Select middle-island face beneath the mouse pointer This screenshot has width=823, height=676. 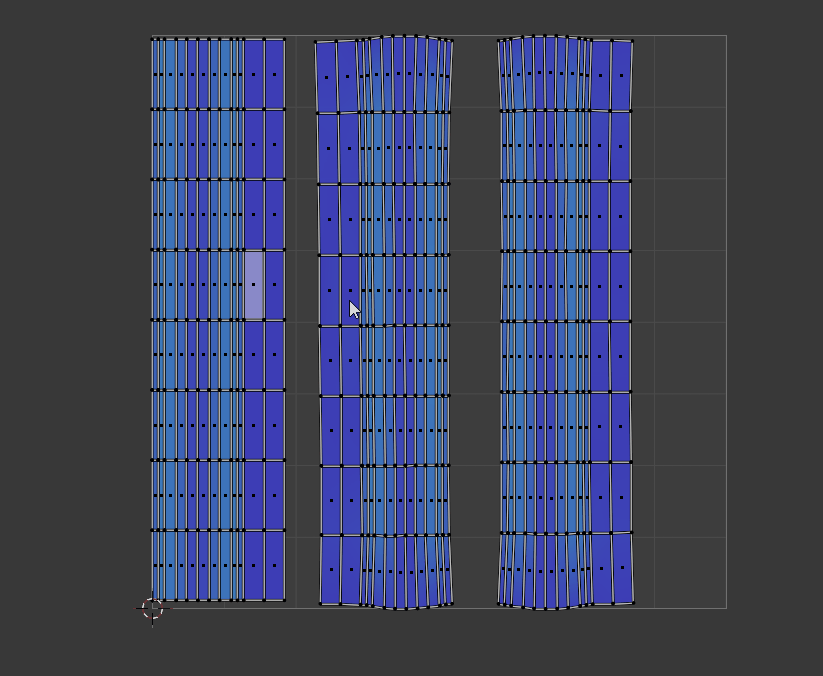pos(351,291)
